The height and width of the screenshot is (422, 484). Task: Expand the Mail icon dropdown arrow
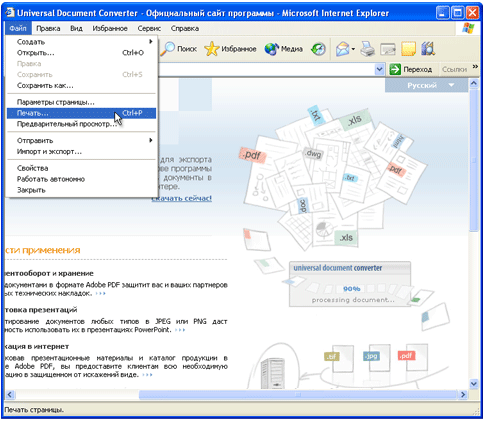(353, 49)
